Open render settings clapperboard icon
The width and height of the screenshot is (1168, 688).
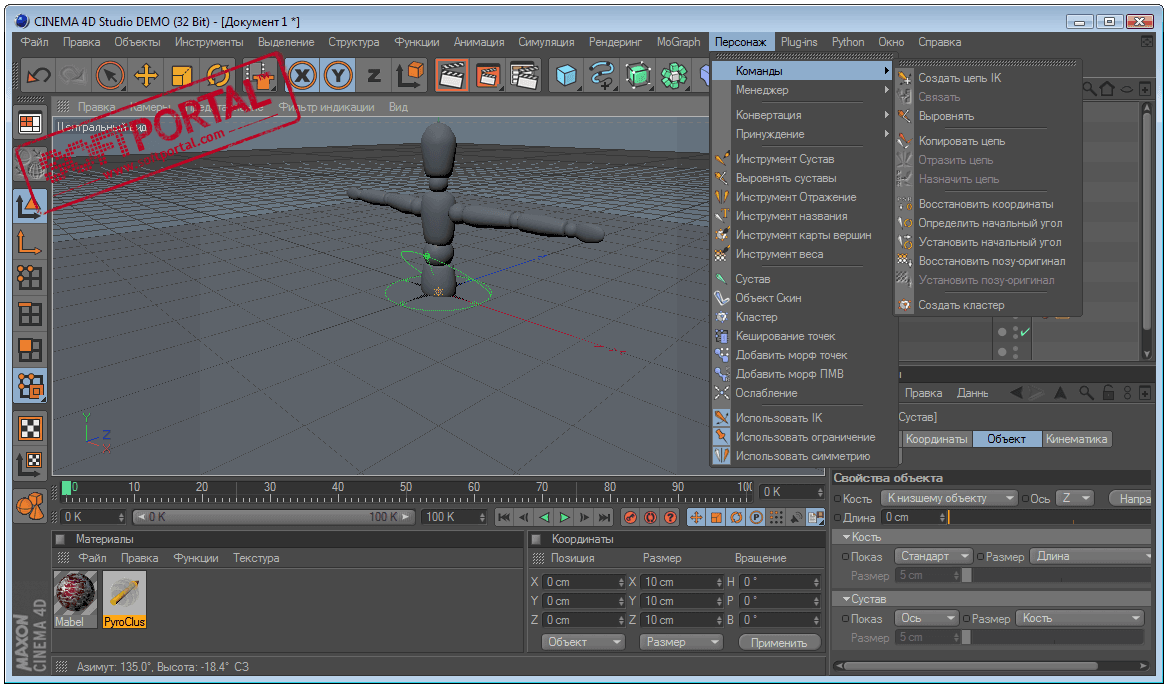[524, 75]
